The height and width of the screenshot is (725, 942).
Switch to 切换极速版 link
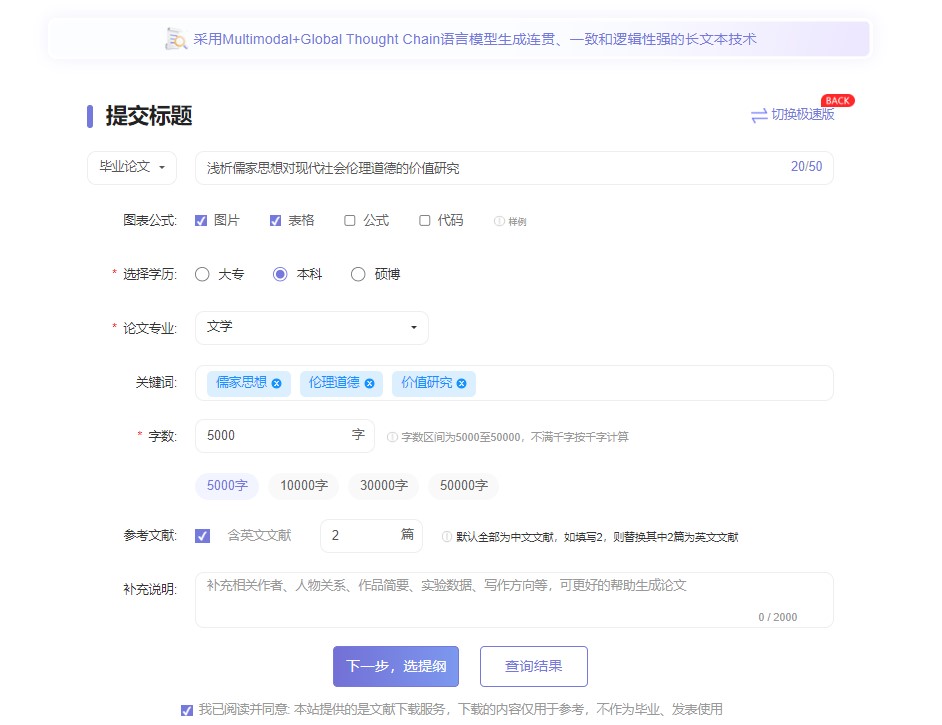802,115
